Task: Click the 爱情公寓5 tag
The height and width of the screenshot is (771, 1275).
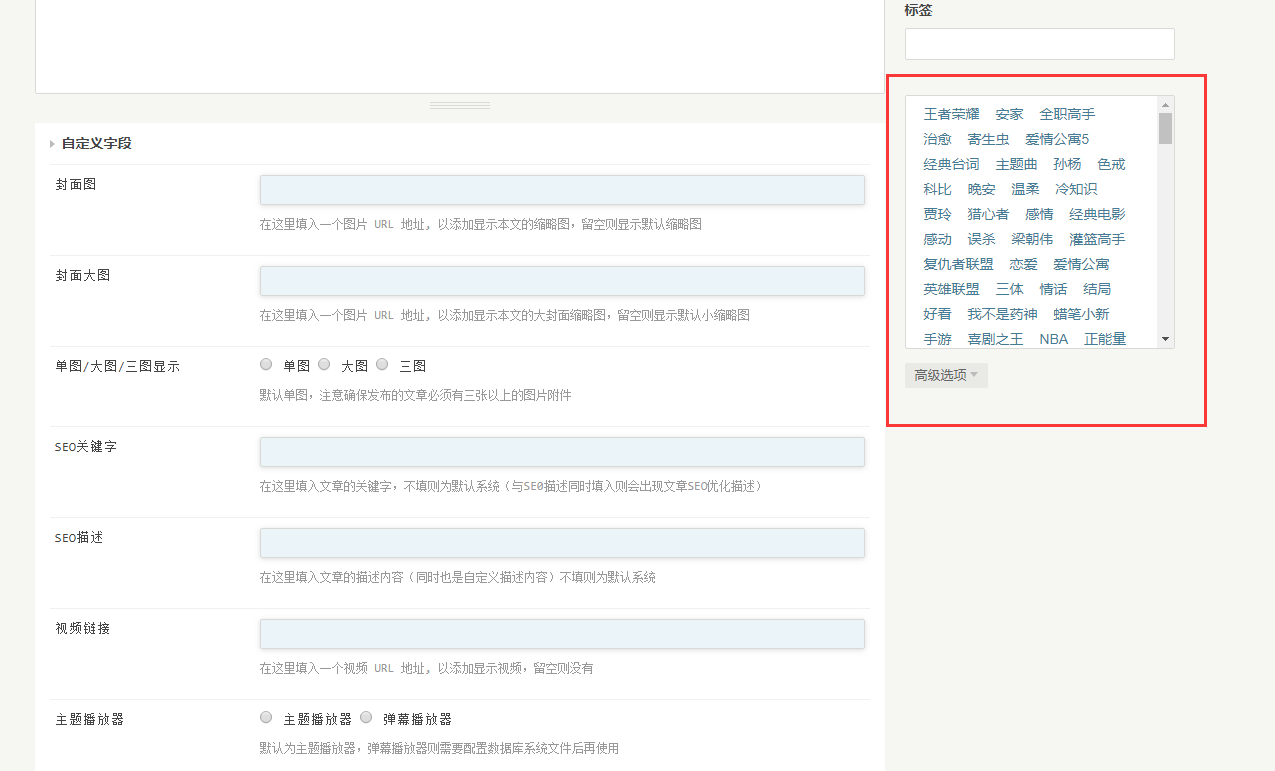Action: (x=1057, y=139)
